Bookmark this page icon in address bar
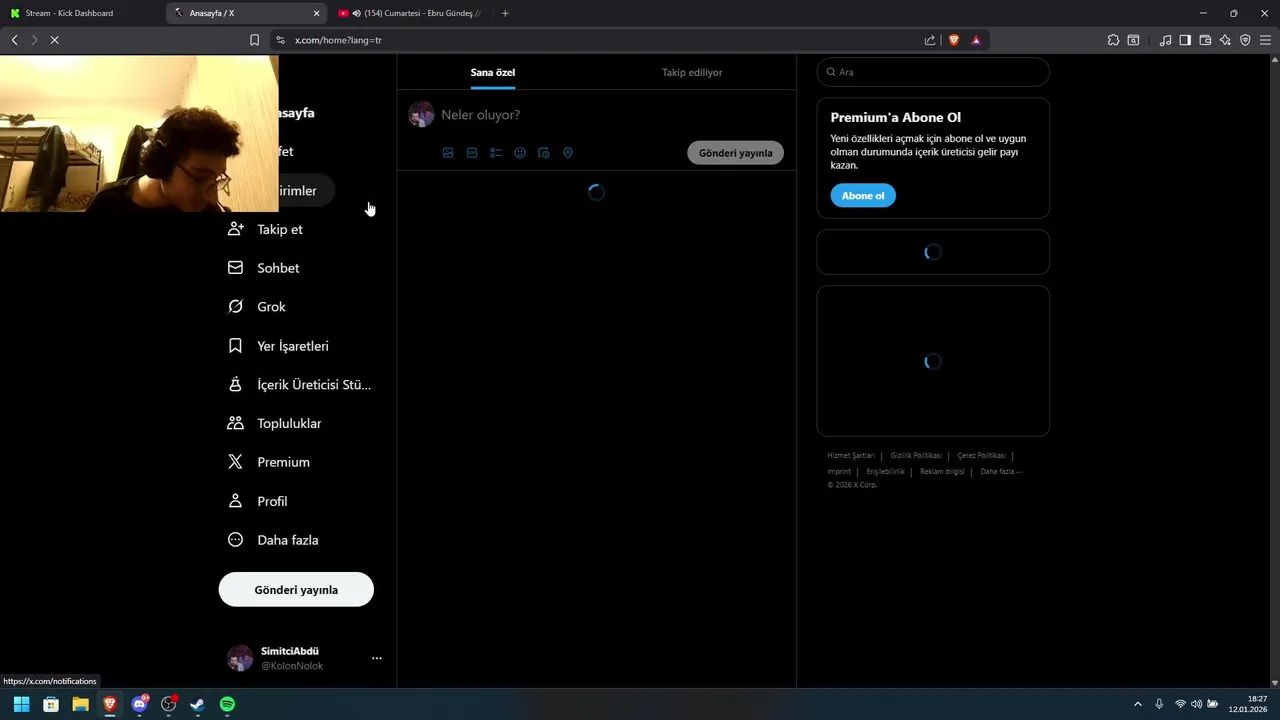 (x=254, y=40)
